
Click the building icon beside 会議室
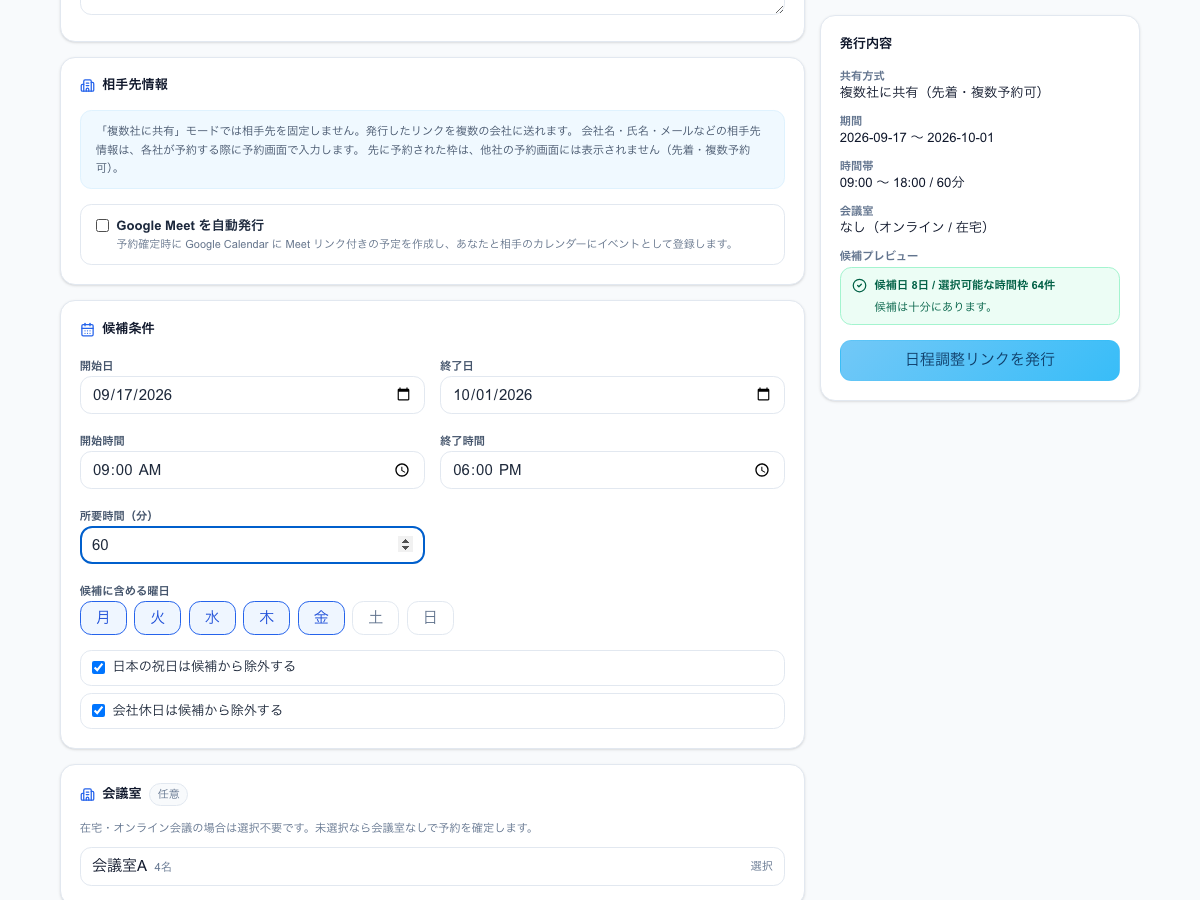87,794
